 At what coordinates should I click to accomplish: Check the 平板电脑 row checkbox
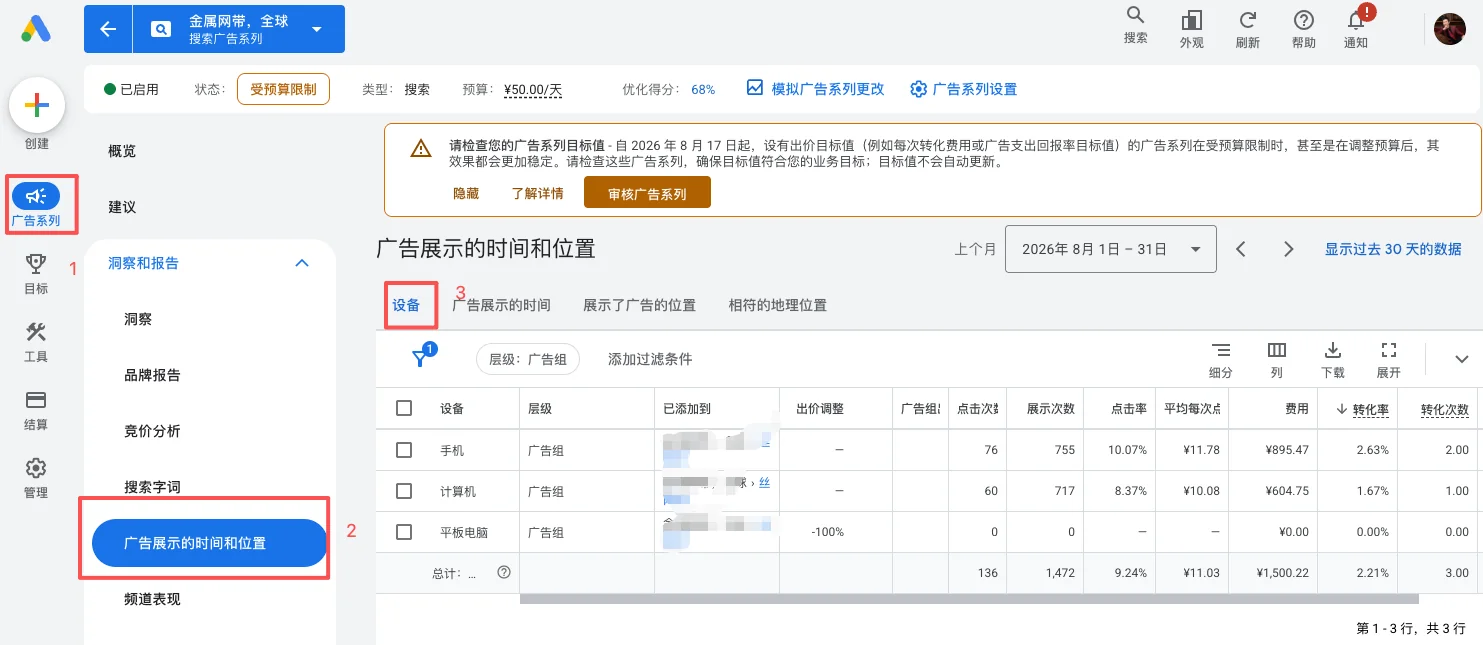coord(404,532)
